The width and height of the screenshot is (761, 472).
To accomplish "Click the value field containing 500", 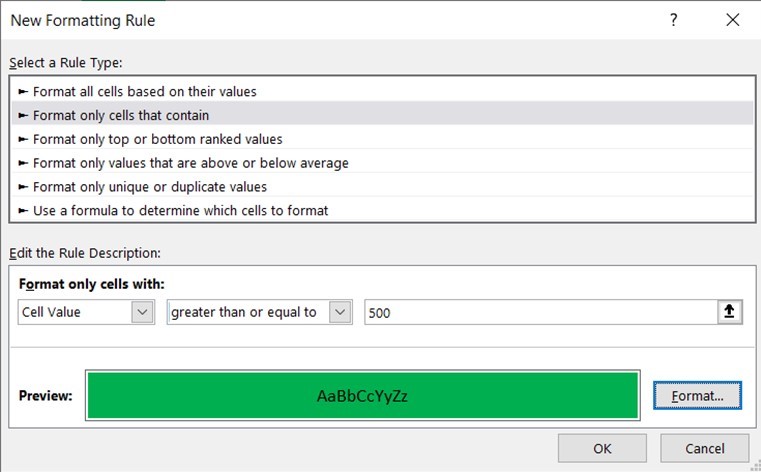I will point(538,312).
